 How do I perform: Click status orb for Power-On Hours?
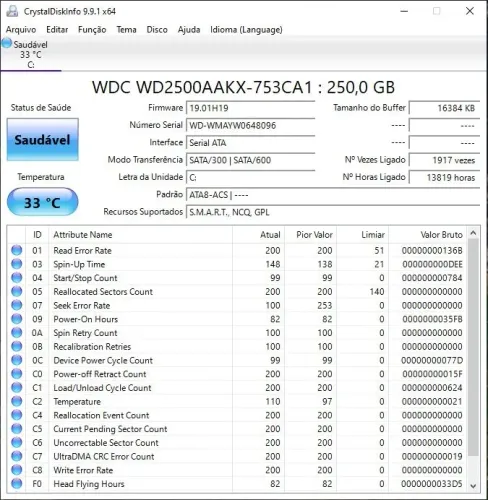[x=17, y=319]
